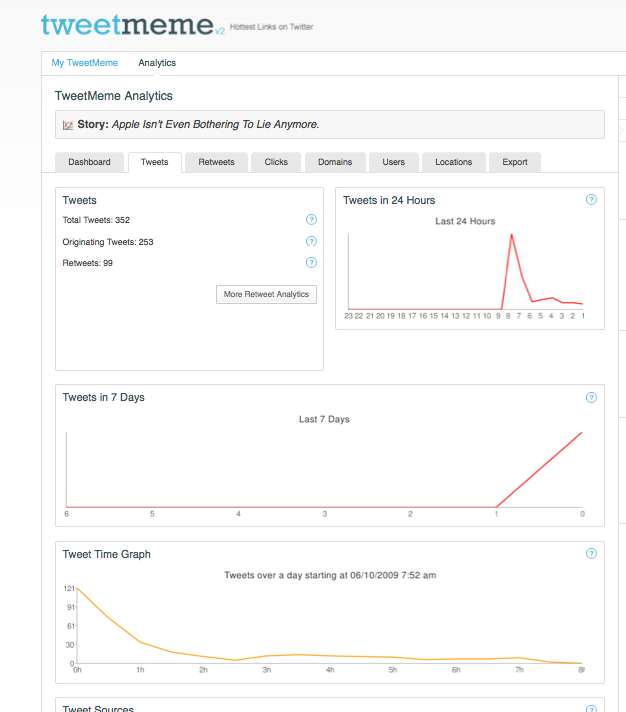Select the Clicks tab
The image size is (626, 712).
pyautogui.click(x=276, y=162)
